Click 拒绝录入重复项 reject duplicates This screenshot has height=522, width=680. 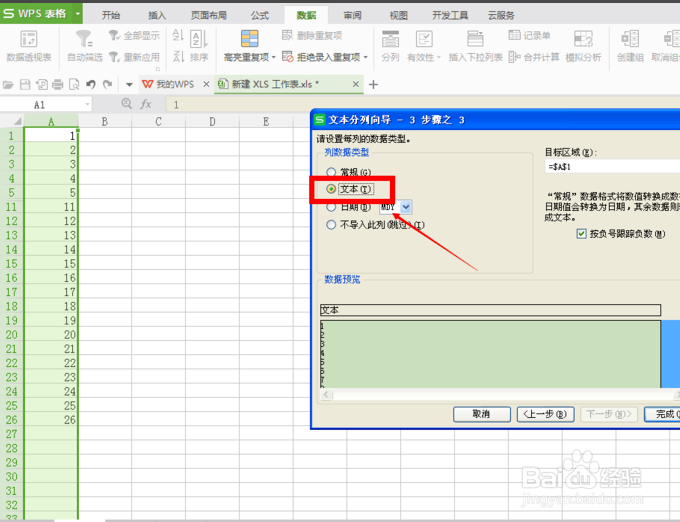pyautogui.click(x=321, y=57)
